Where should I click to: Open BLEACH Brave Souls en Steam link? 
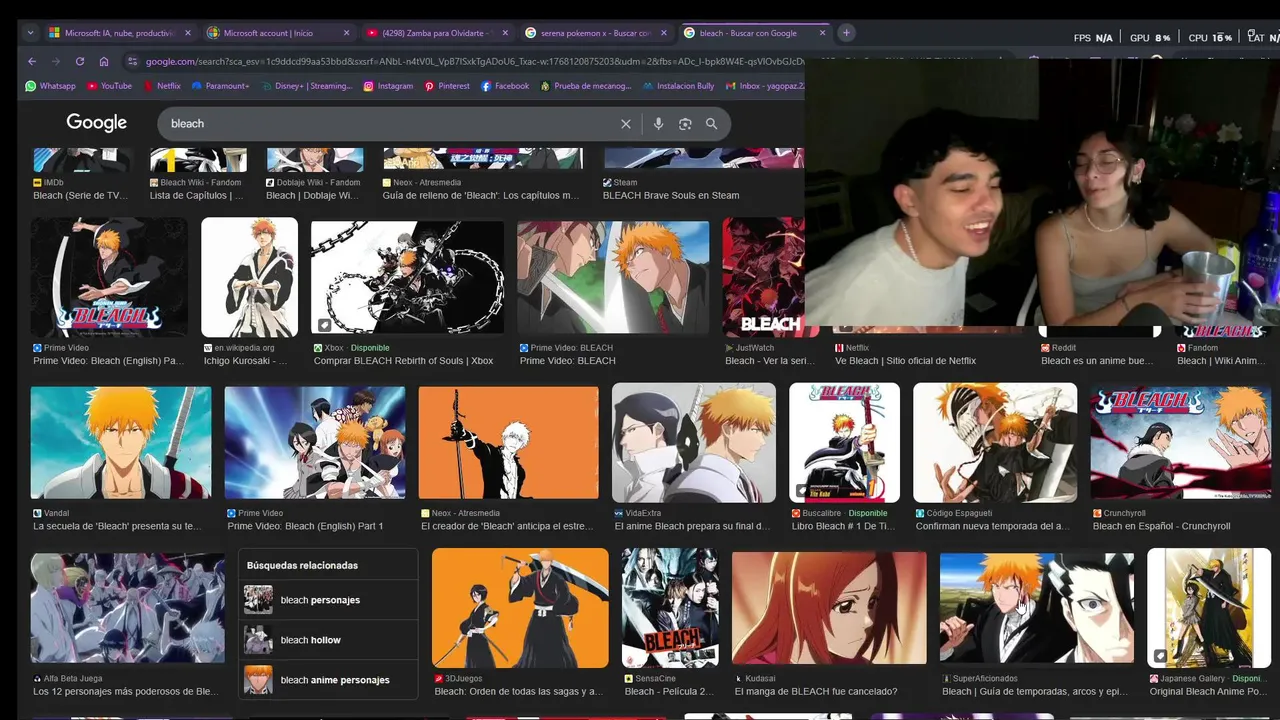671,196
